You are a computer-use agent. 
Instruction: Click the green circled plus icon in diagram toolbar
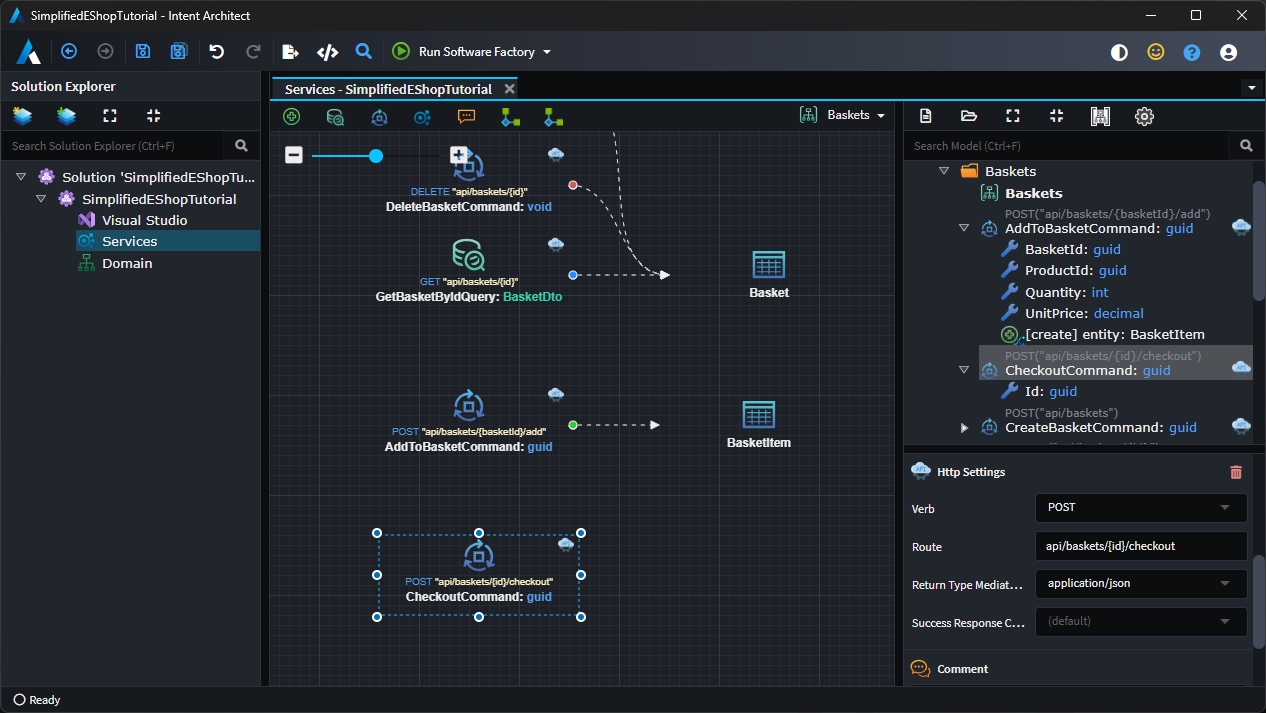click(292, 117)
